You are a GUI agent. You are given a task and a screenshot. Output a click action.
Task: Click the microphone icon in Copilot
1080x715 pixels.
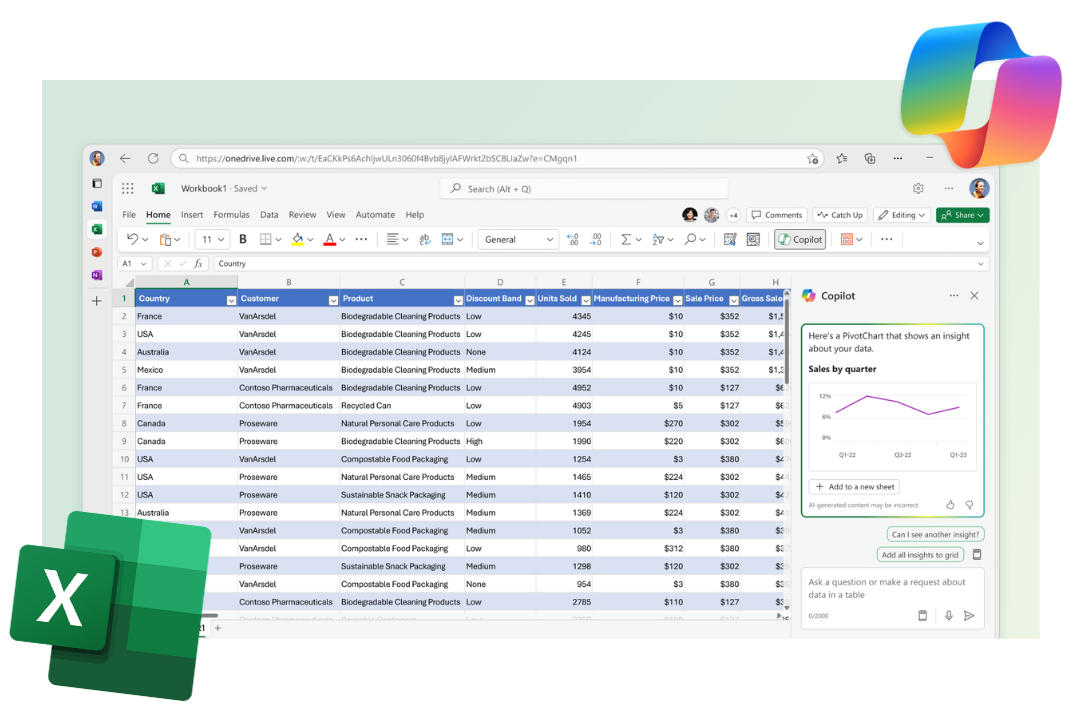pos(948,615)
